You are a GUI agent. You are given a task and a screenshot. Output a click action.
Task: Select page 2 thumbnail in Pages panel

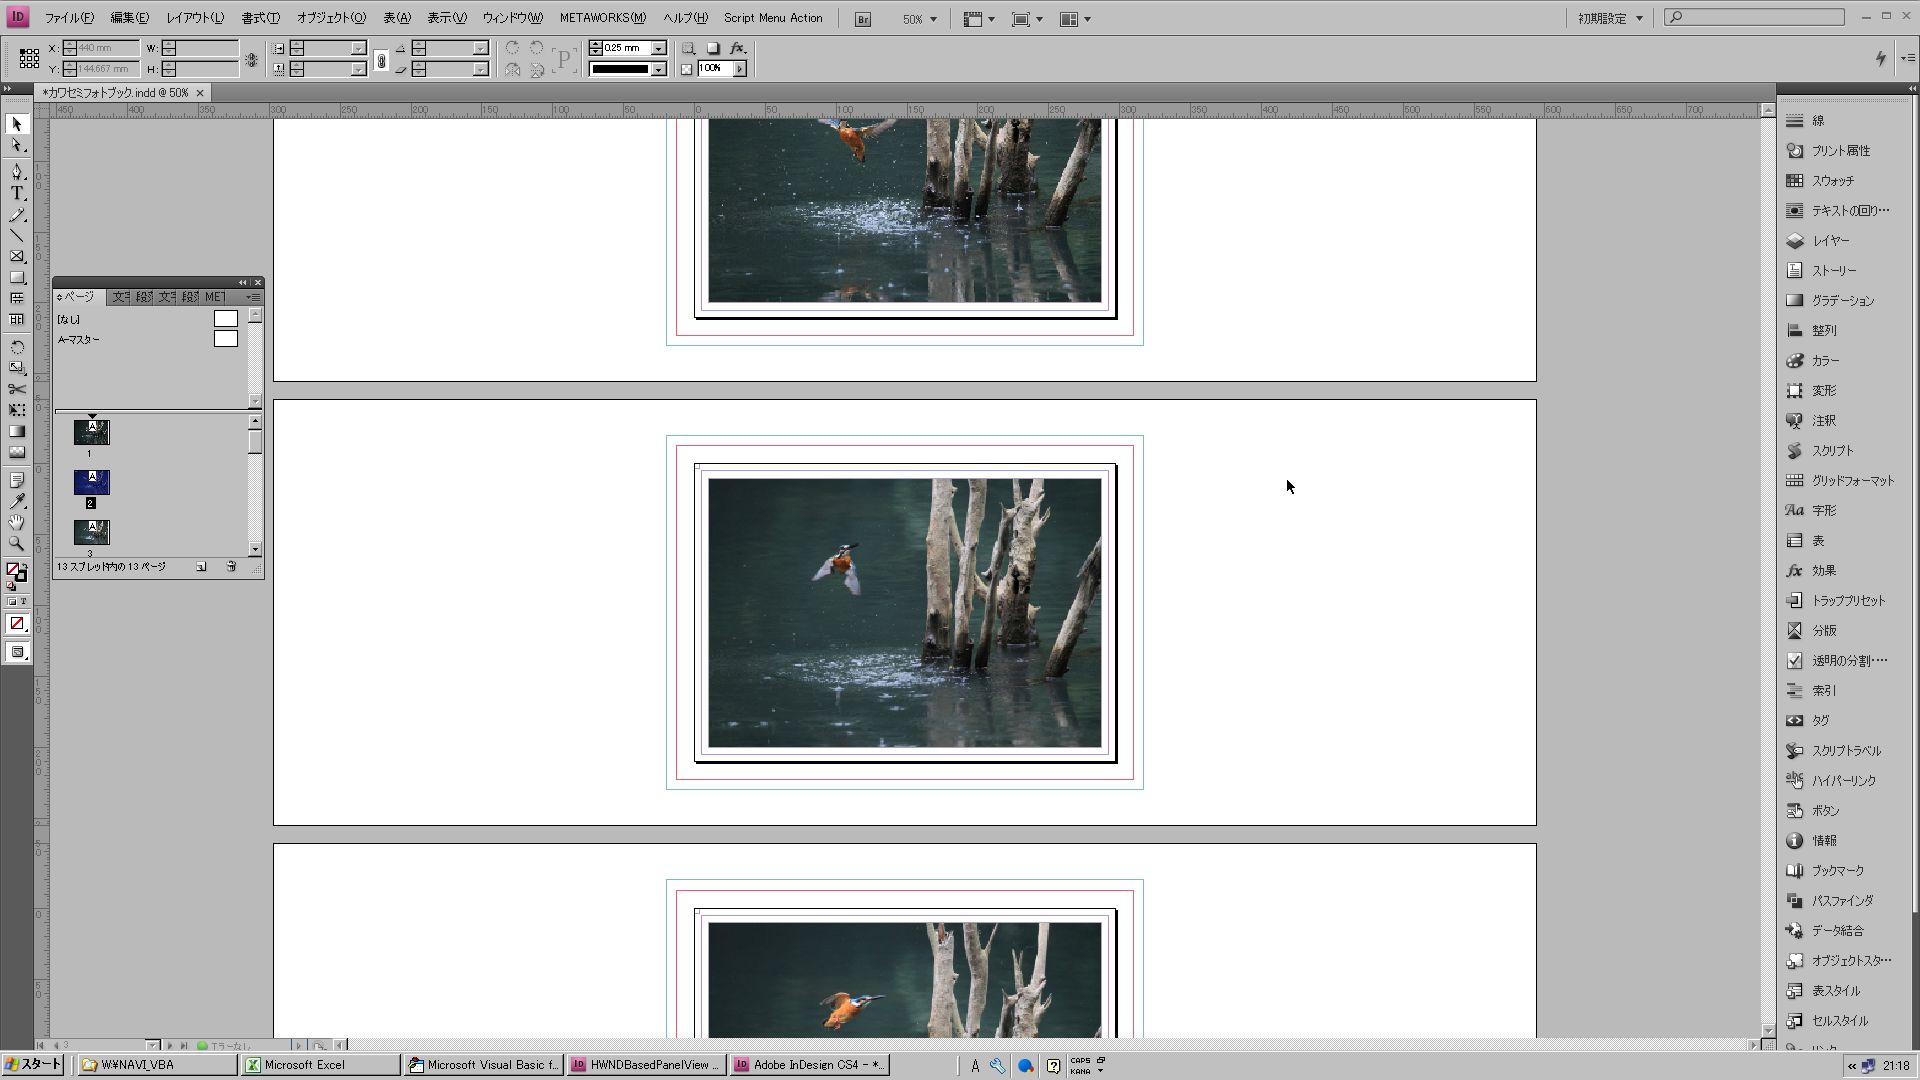[x=92, y=483]
